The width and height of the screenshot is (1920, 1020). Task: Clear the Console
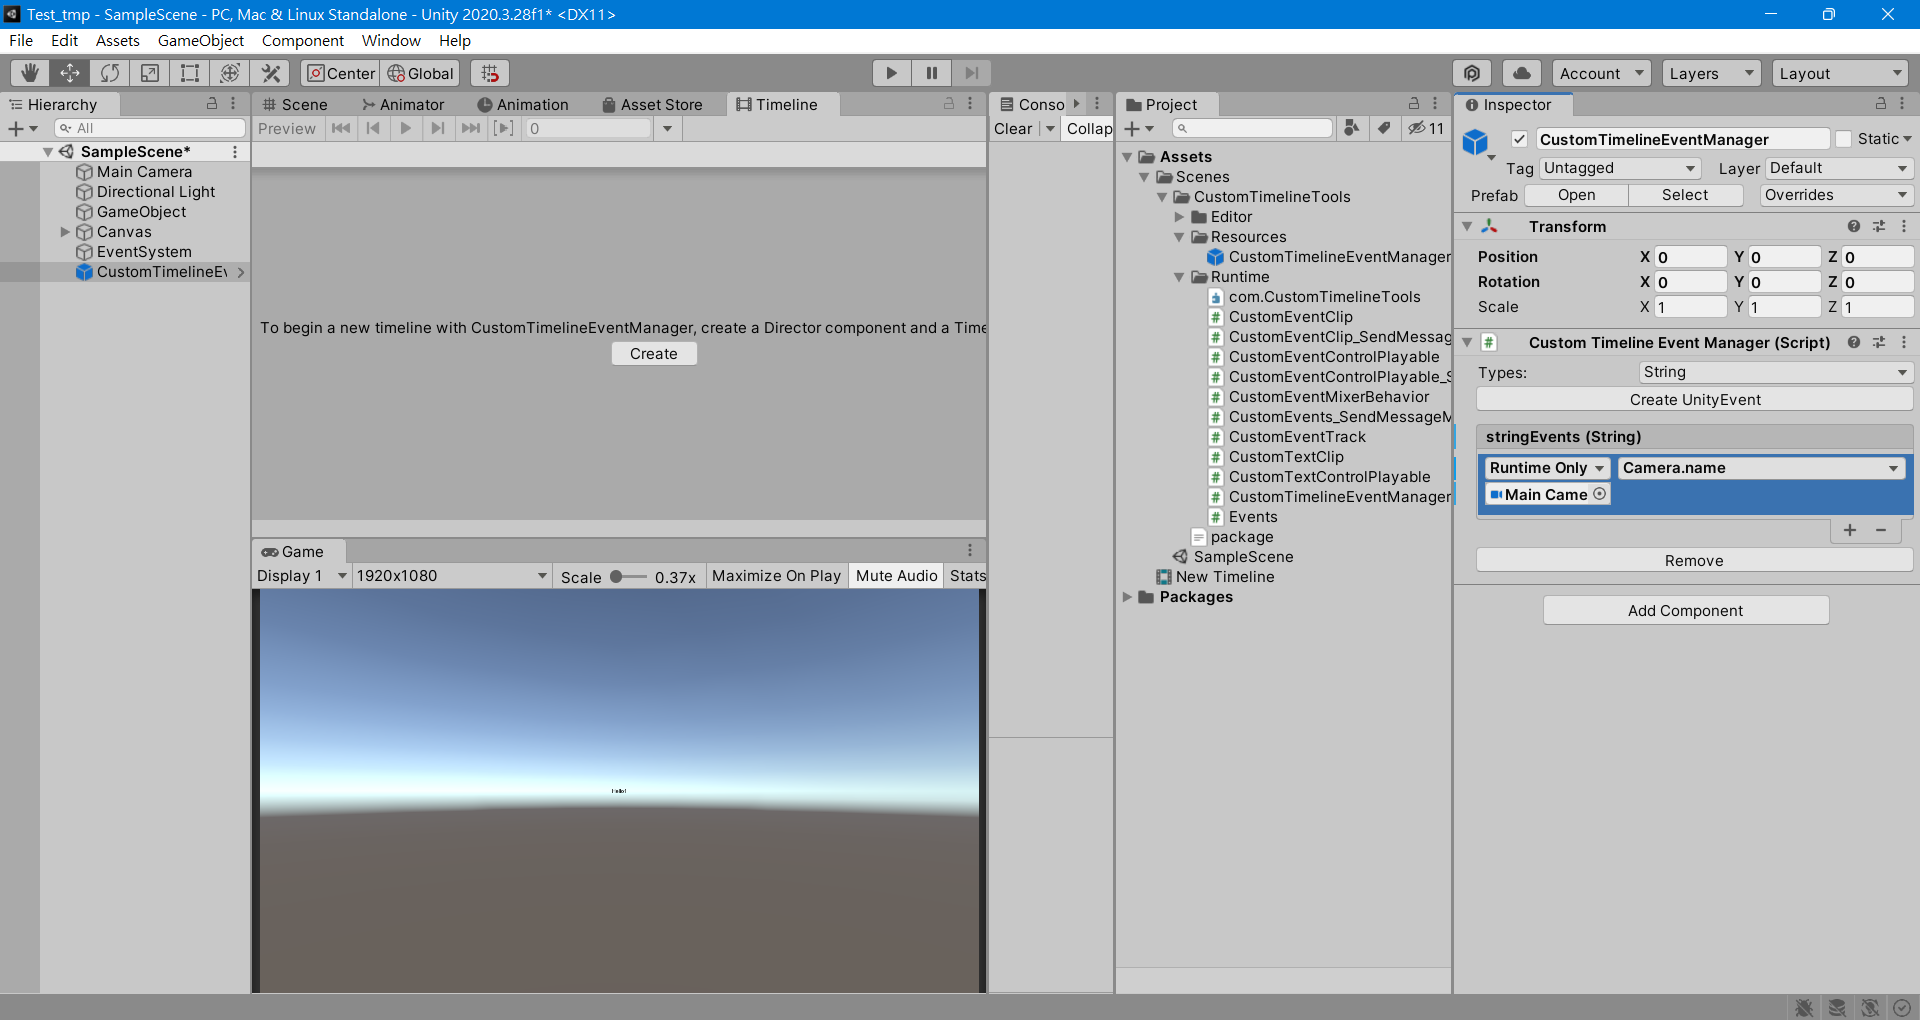(x=1014, y=128)
